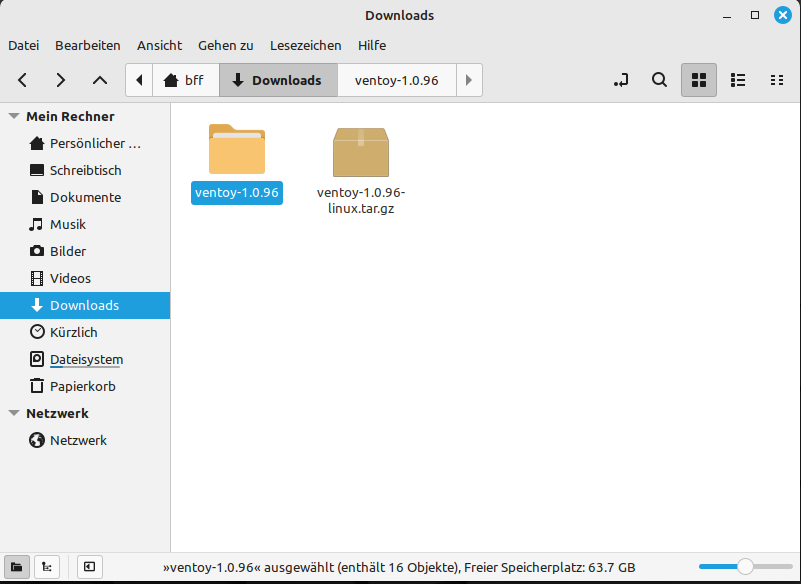Select the ventoy-1.0.96-linux.tar.gz archive icon
Viewport: 801px width, 584px height.
[x=361, y=152]
